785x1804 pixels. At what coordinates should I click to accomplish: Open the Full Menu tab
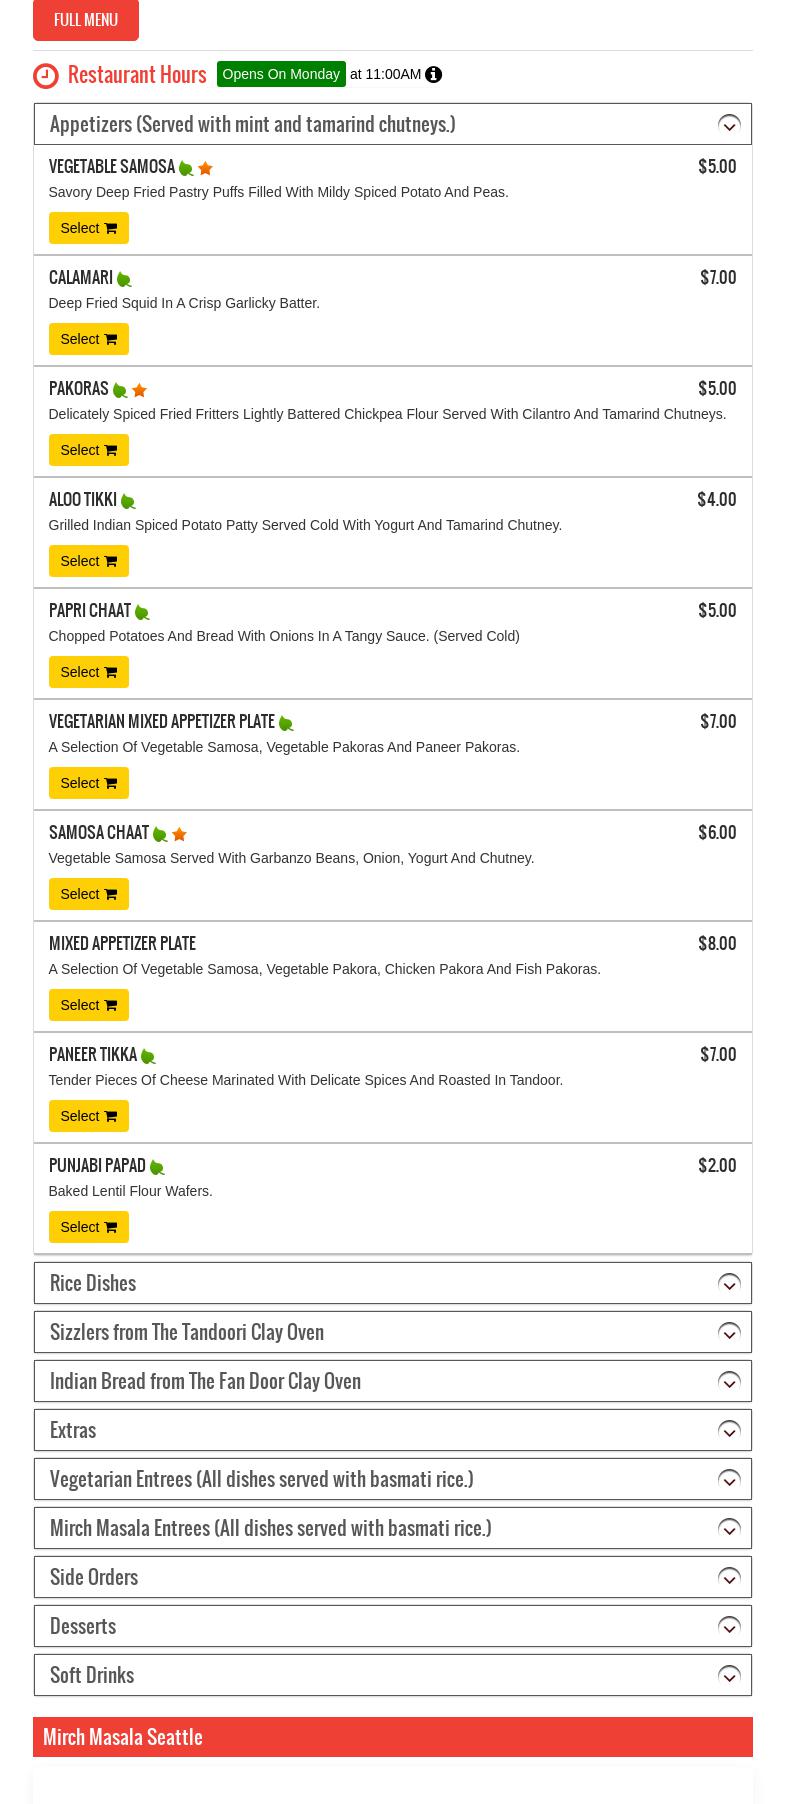[86, 20]
